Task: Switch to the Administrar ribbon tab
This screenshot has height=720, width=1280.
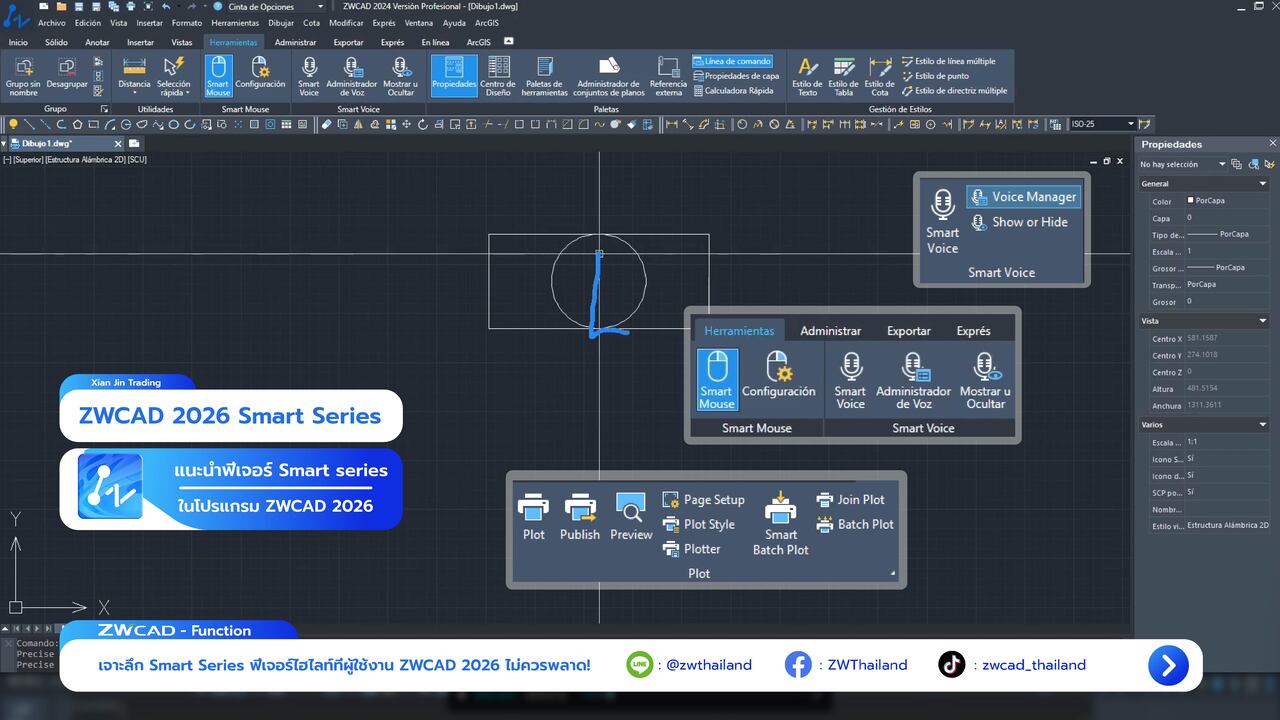Action: [x=295, y=42]
